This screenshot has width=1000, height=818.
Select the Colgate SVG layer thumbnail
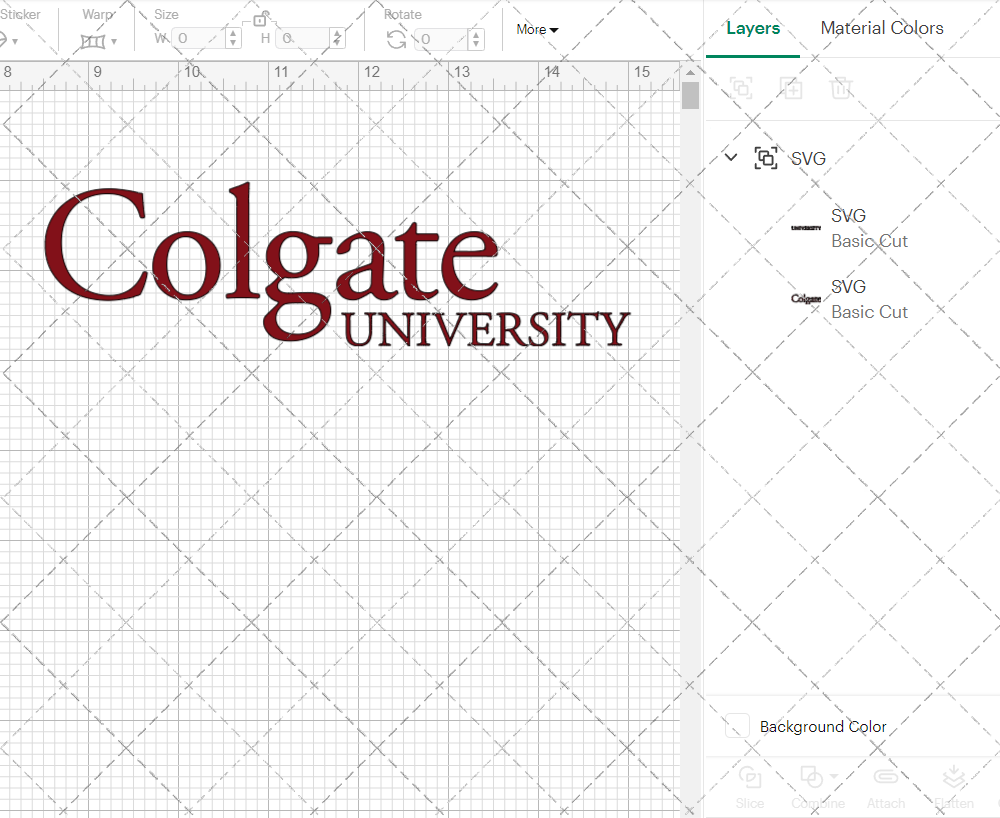[x=806, y=298]
